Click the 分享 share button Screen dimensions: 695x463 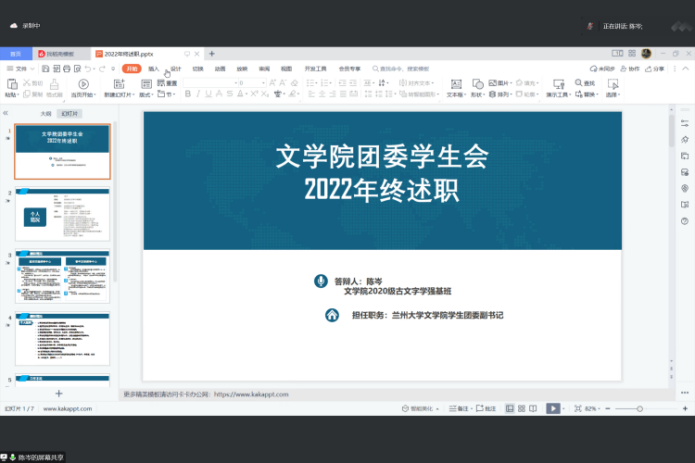(x=655, y=68)
